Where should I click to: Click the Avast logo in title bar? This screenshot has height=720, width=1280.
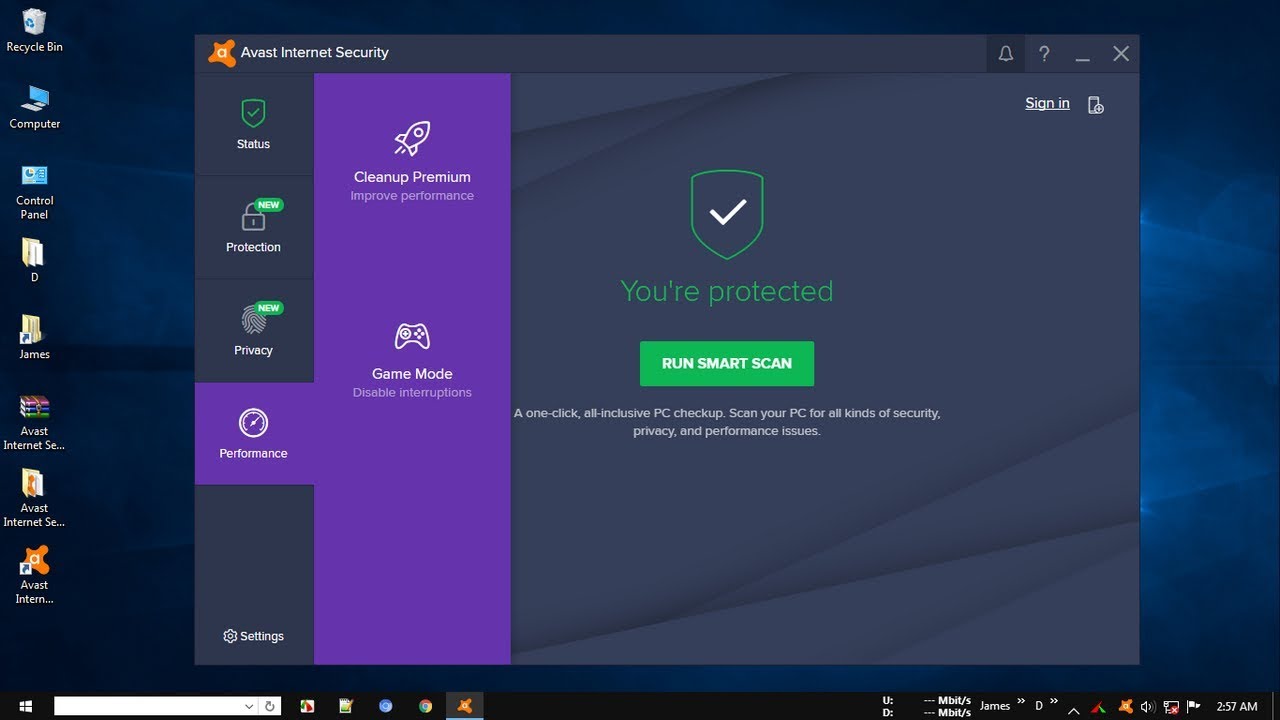[x=222, y=53]
